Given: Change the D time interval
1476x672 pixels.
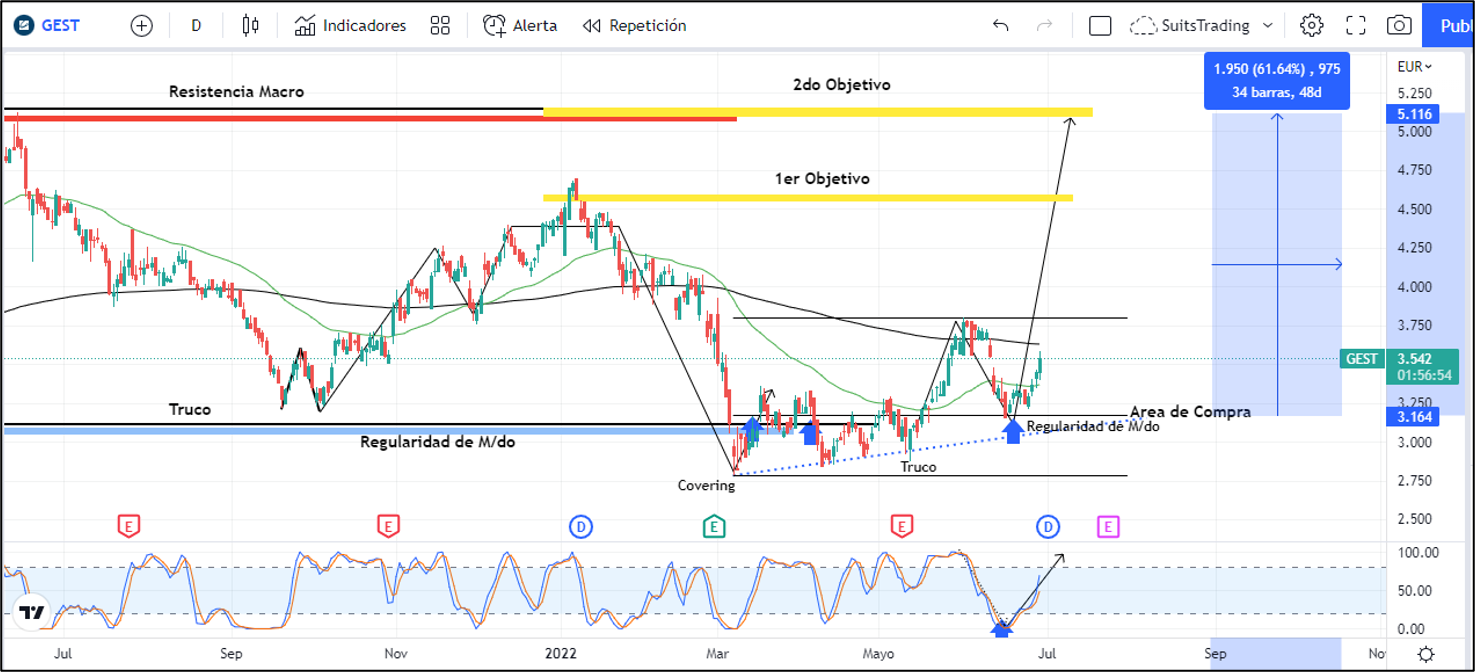Looking at the screenshot, I should coord(196,26).
